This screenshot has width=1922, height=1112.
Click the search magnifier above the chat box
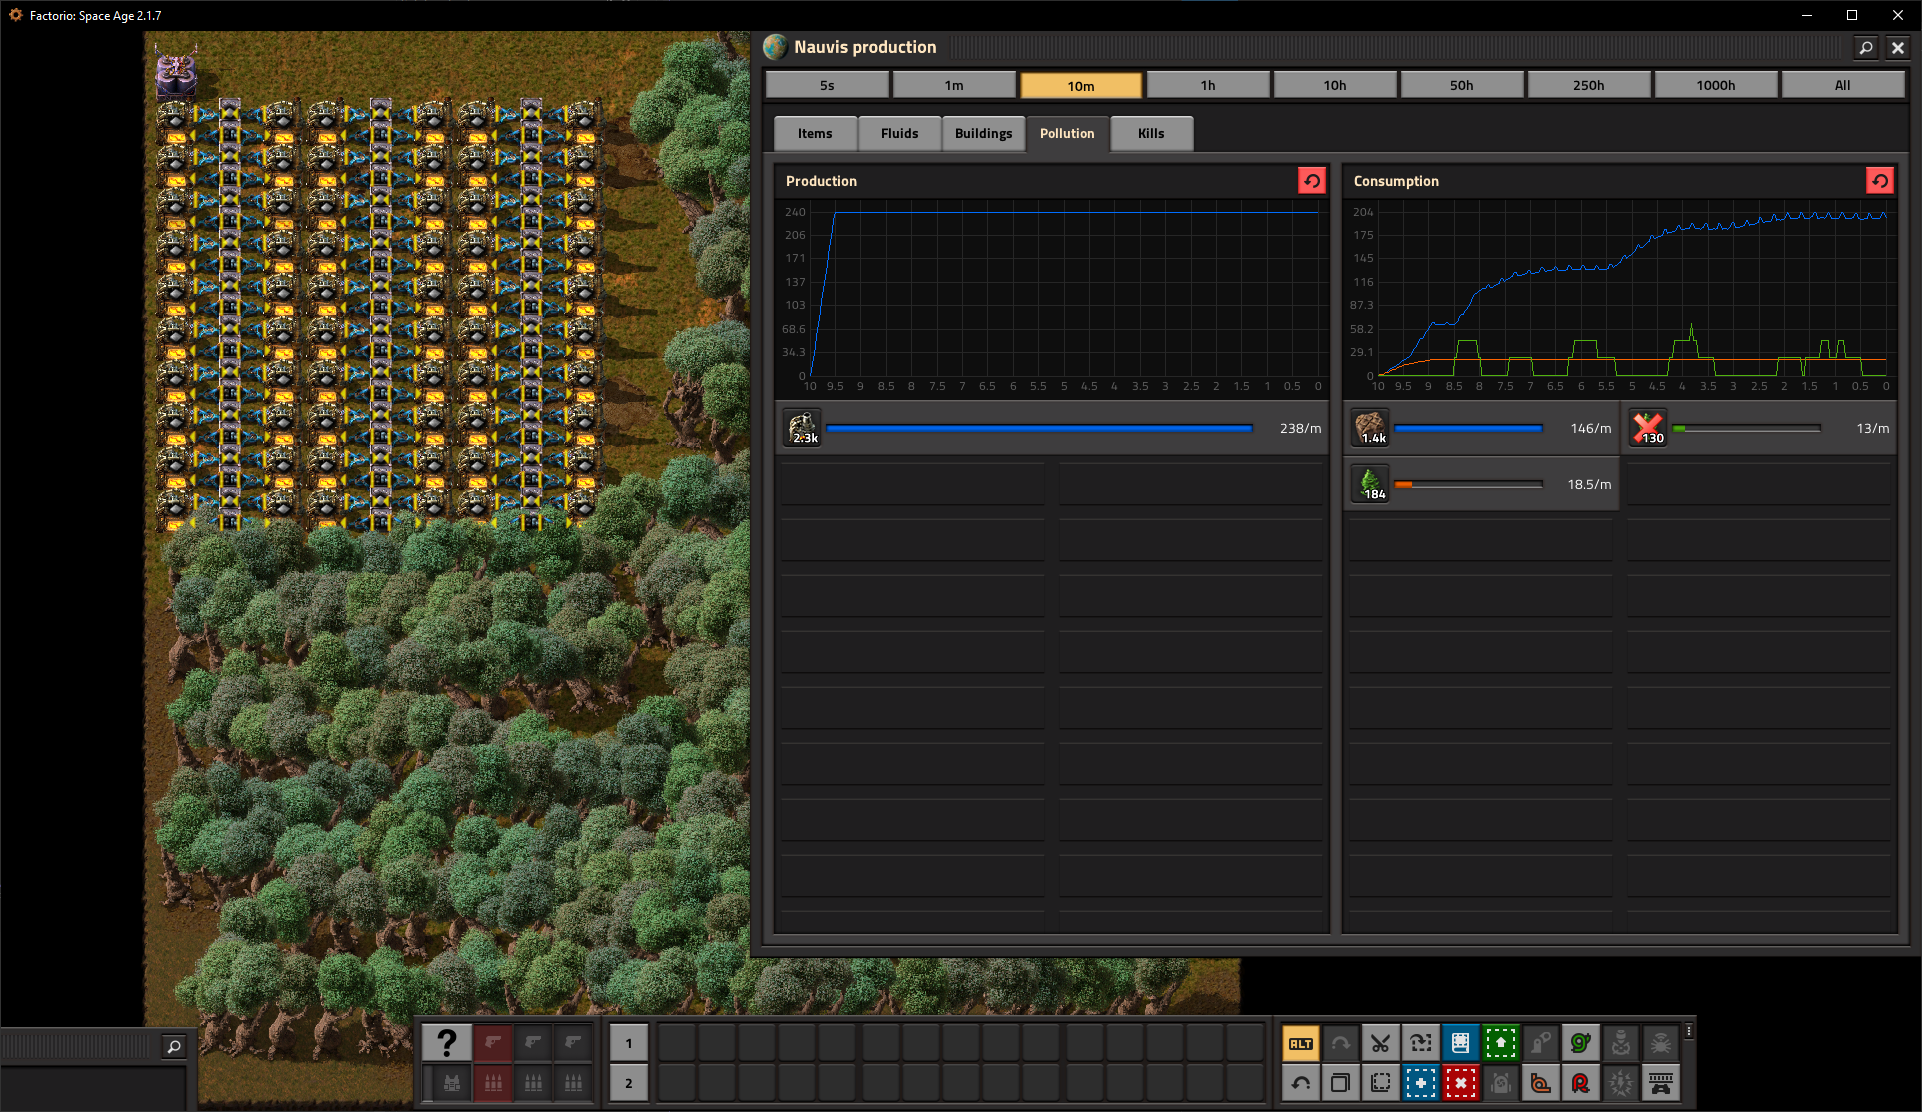point(173,1046)
